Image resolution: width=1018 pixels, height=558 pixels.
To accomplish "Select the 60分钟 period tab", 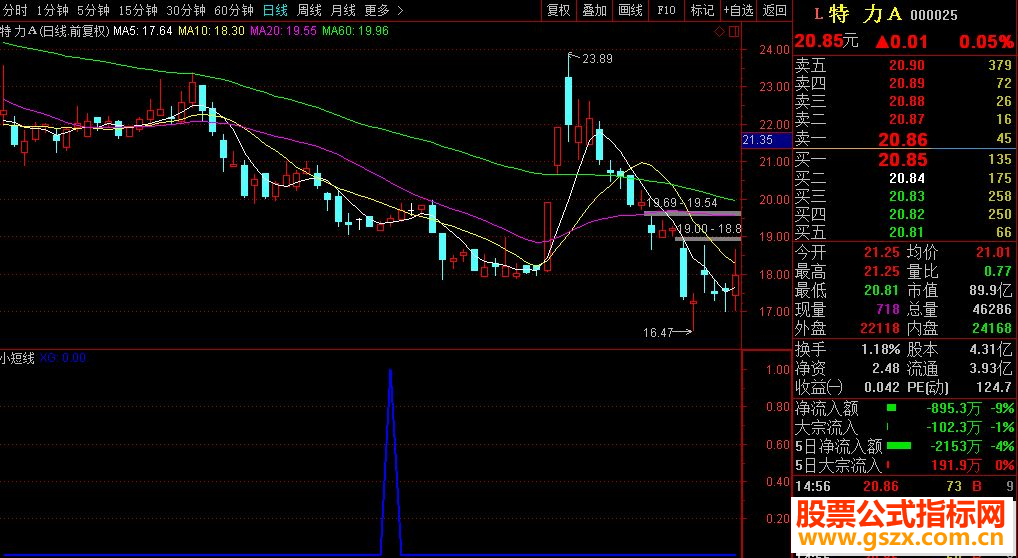I will pyautogui.click(x=234, y=10).
